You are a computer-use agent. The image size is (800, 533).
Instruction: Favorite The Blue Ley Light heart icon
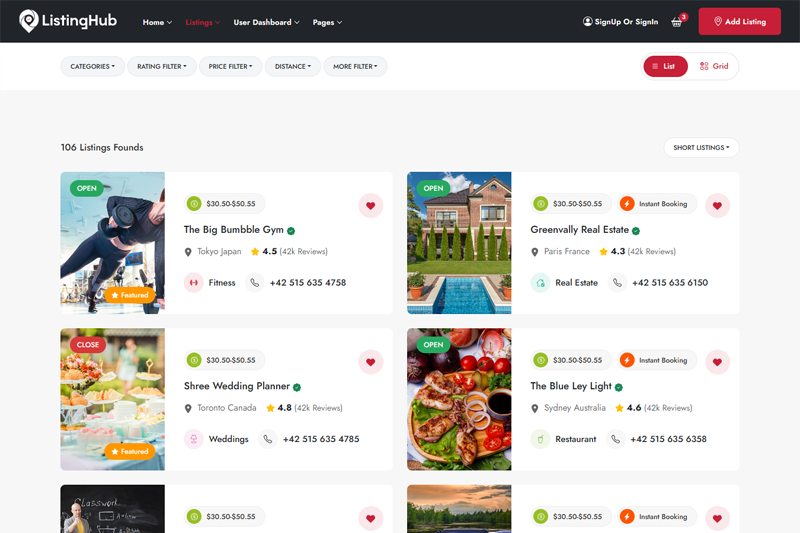tap(717, 362)
